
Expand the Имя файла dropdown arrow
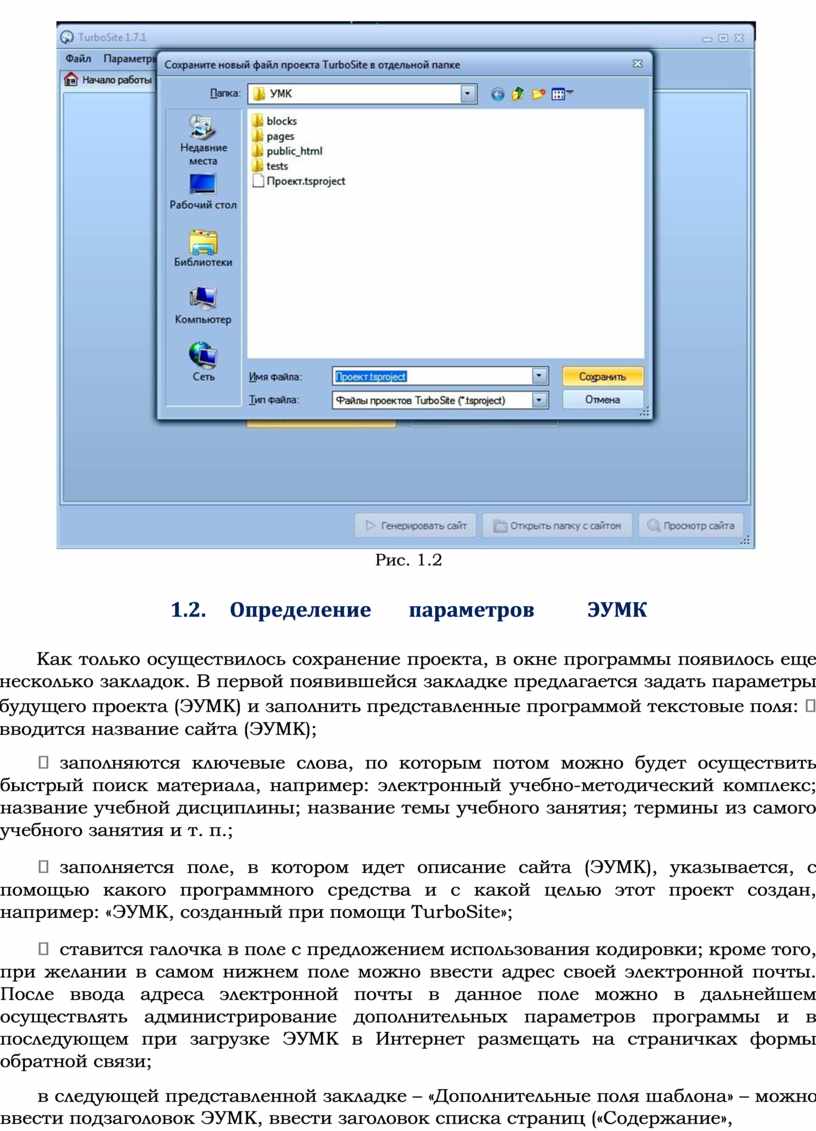click(540, 377)
